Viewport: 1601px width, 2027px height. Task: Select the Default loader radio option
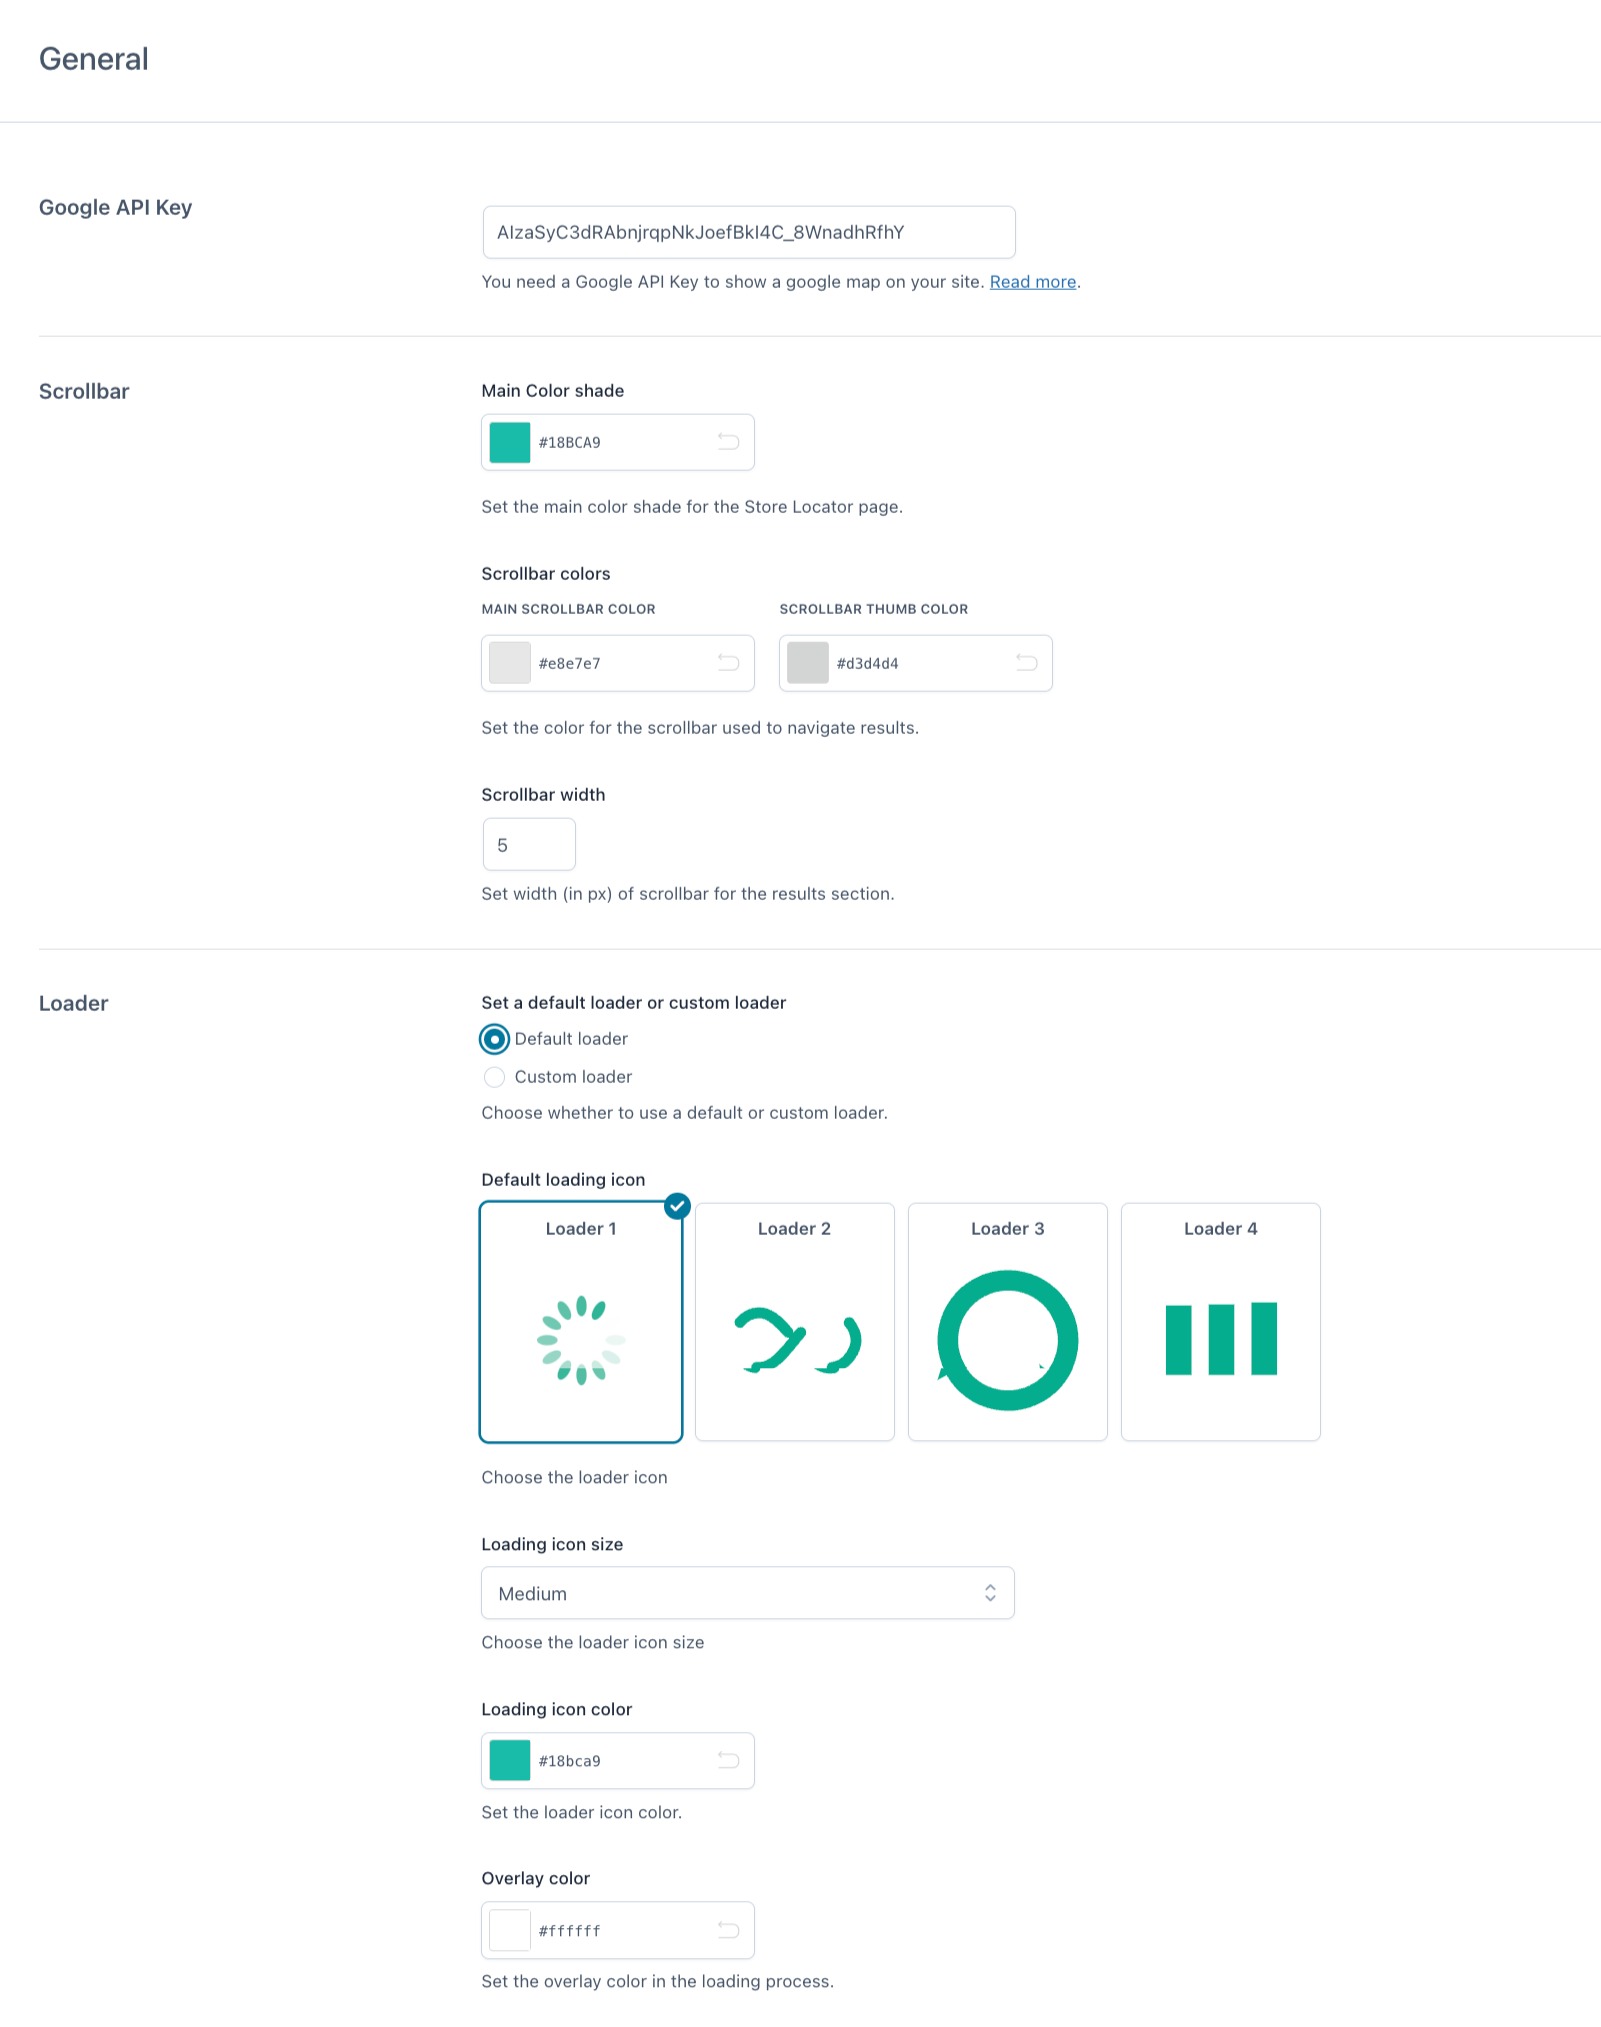494,1039
